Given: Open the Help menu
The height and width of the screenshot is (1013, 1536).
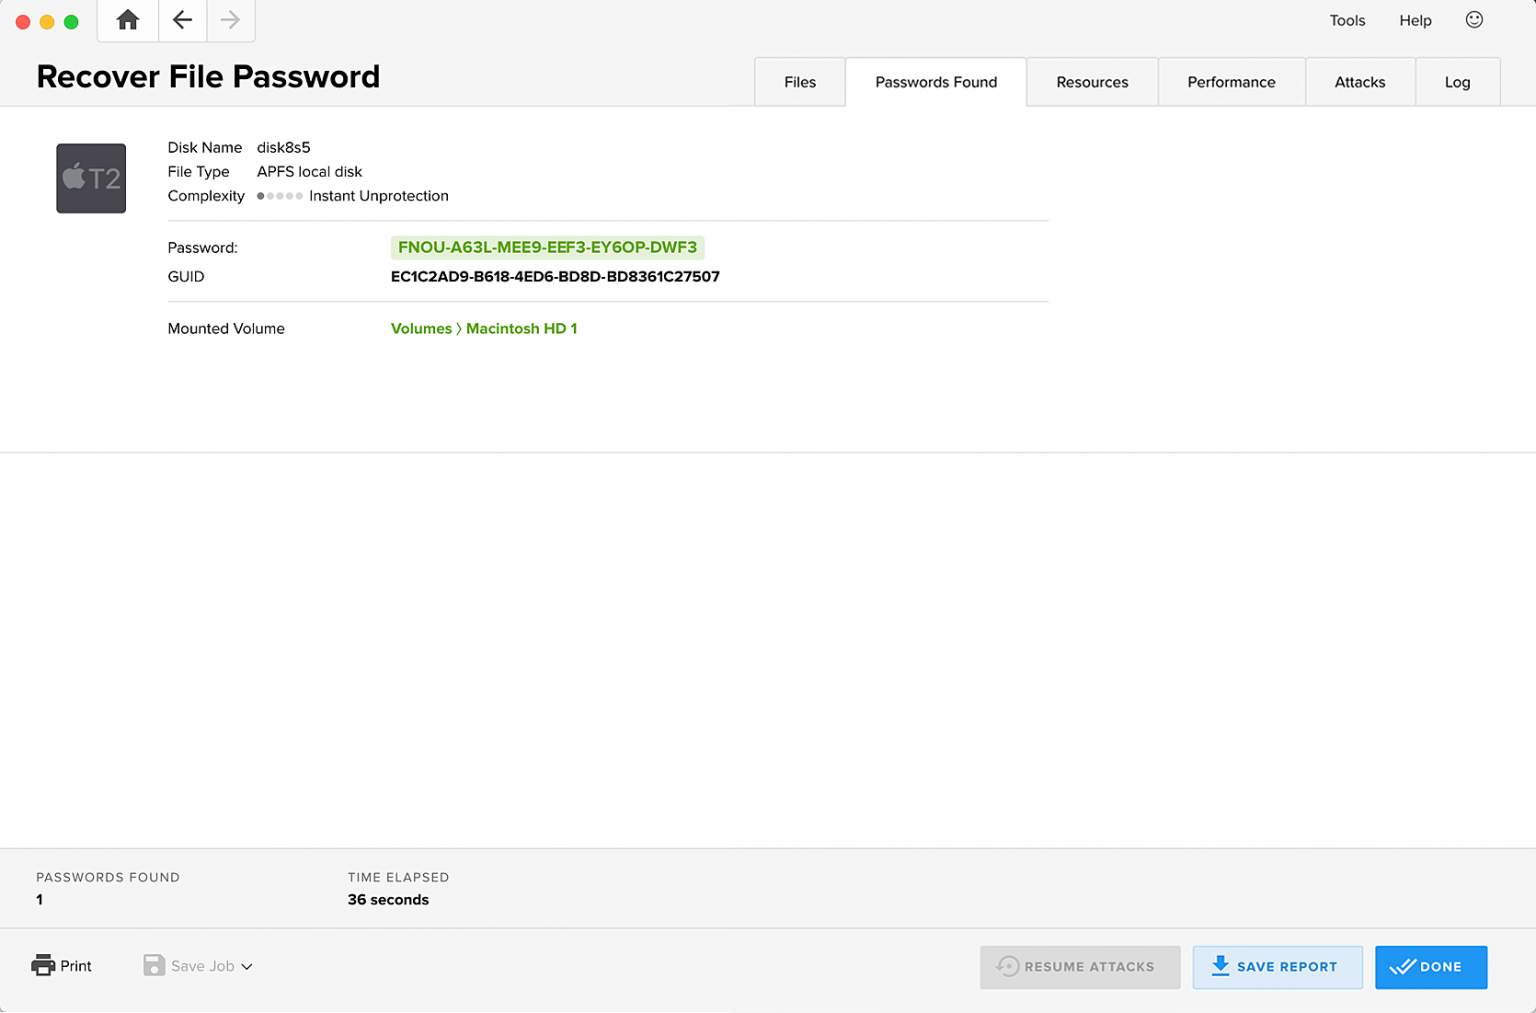Looking at the screenshot, I should coord(1415,20).
